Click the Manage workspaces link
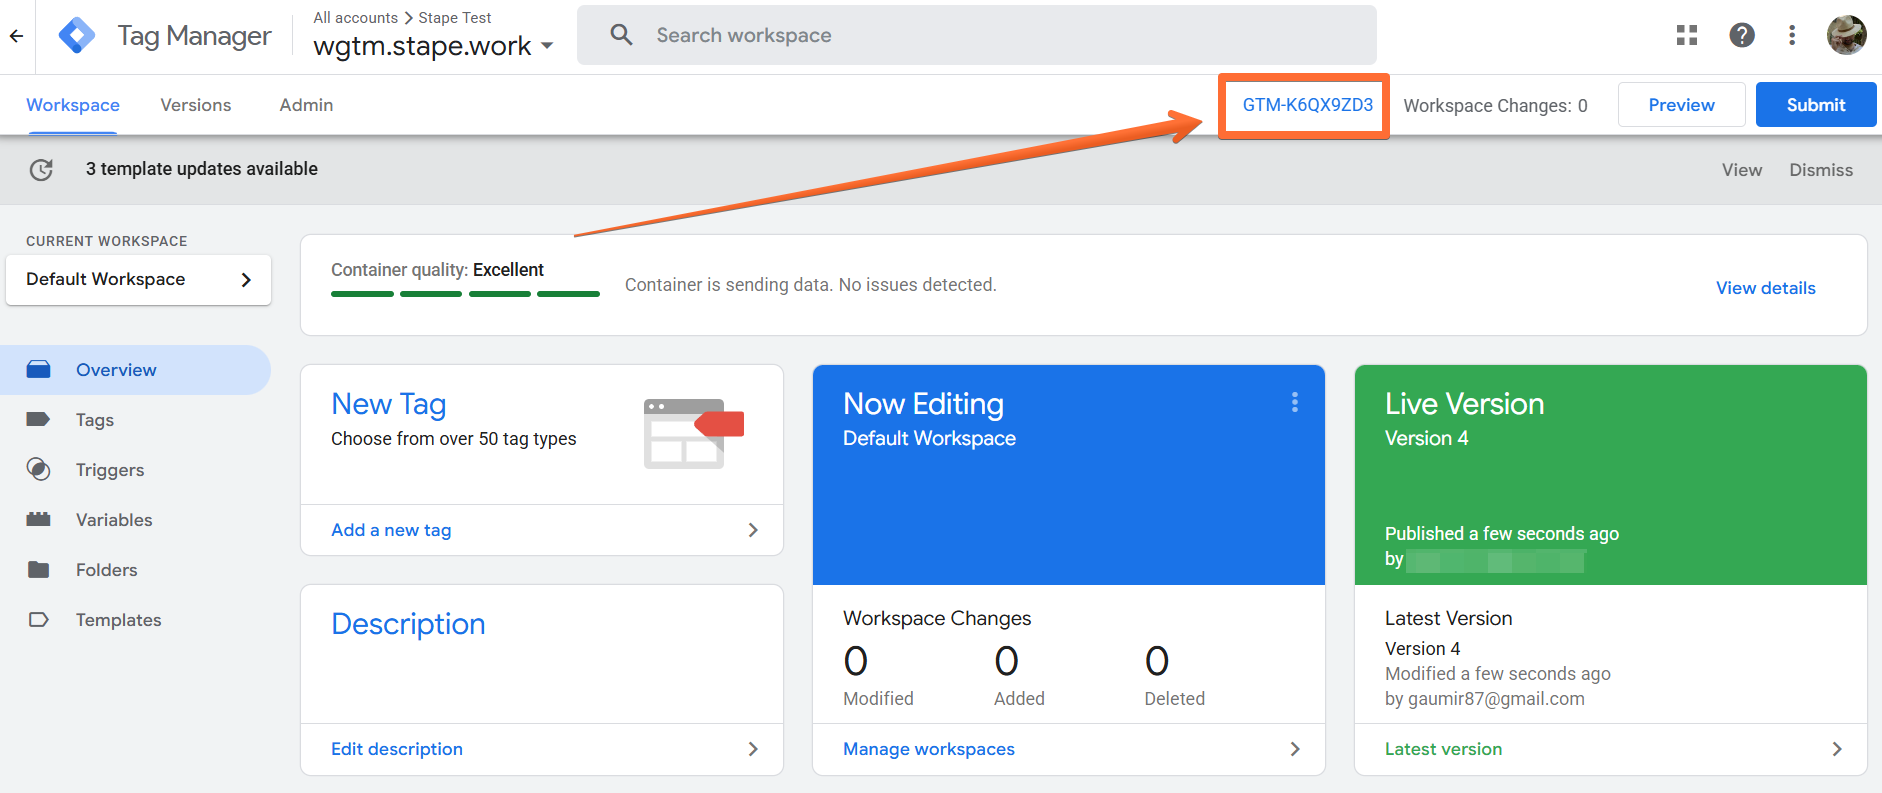The width and height of the screenshot is (1882, 793). tap(929, 749)
